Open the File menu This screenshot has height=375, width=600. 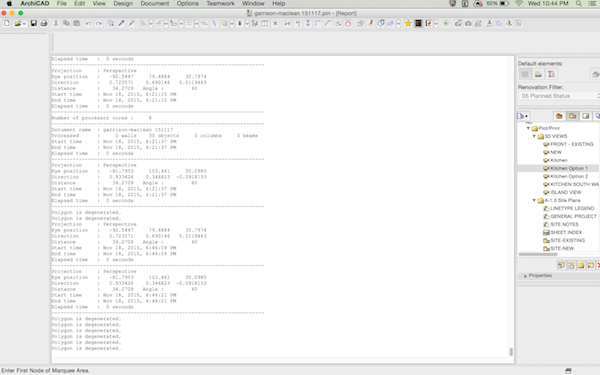tap(62, 3)
